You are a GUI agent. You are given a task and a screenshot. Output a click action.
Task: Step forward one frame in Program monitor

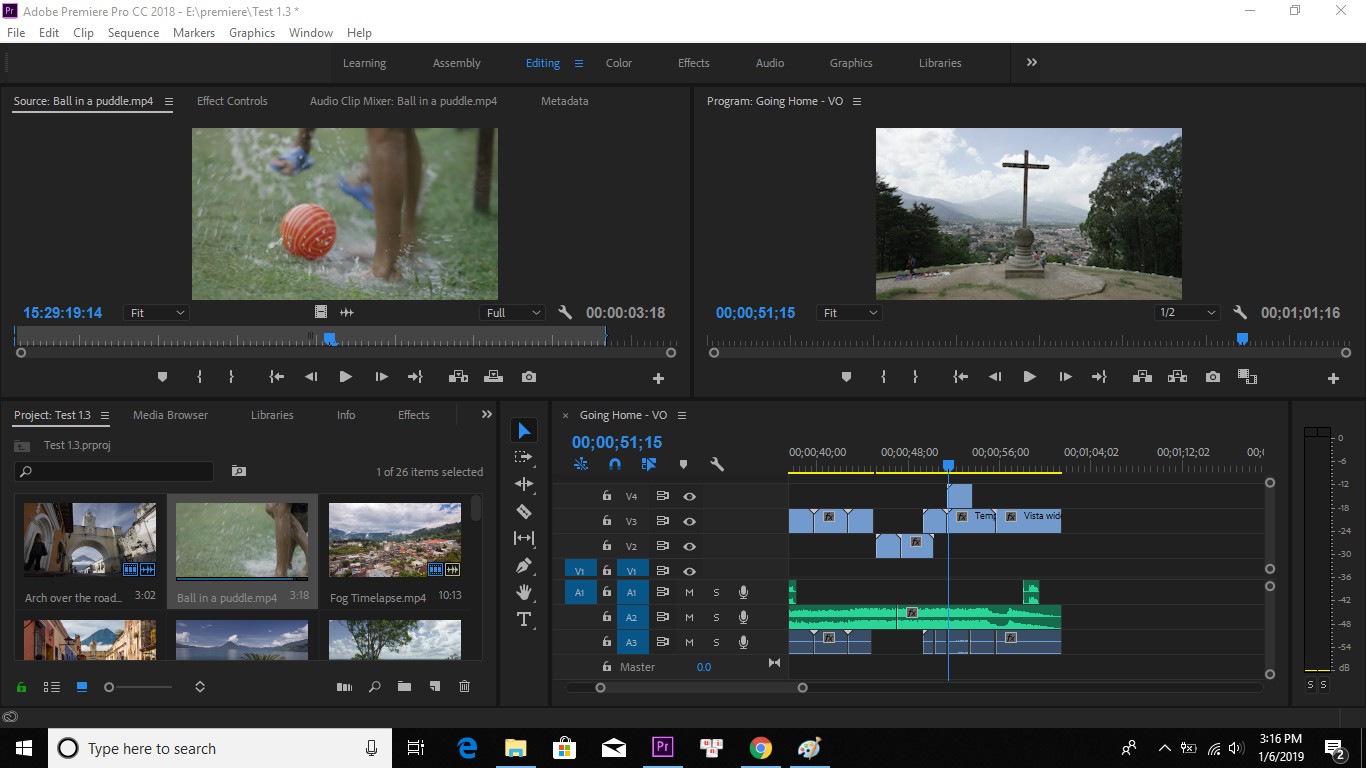[1065, 377]
